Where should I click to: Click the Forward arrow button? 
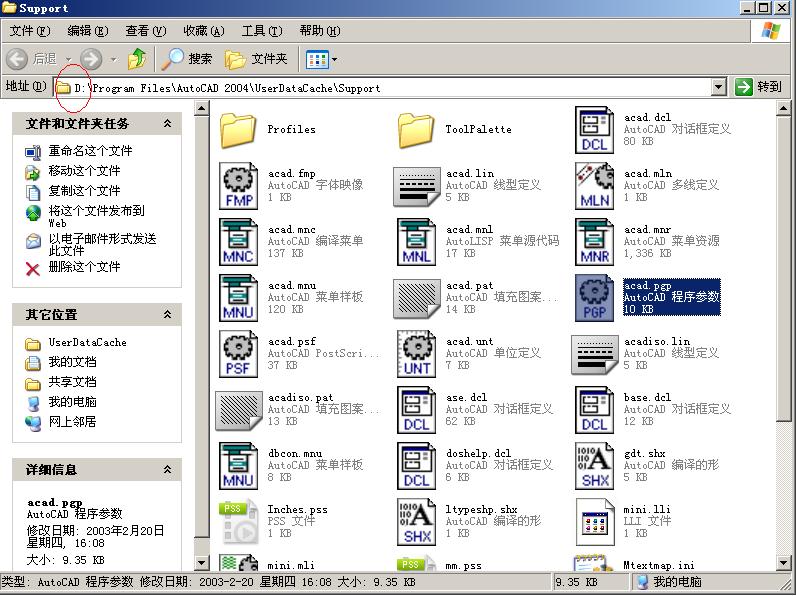(91, 59)
